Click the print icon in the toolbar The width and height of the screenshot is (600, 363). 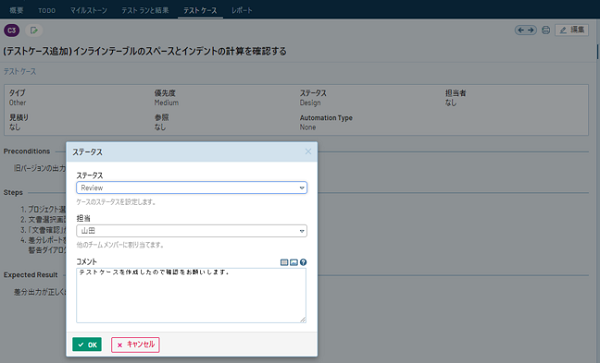pyautogui.click(x=546, y=30)
